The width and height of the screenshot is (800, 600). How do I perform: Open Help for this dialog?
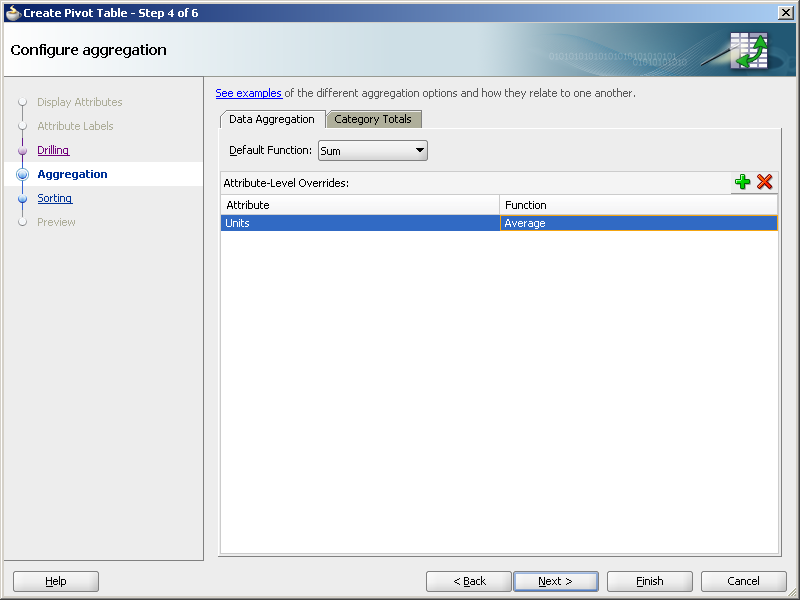coord(55,581)
